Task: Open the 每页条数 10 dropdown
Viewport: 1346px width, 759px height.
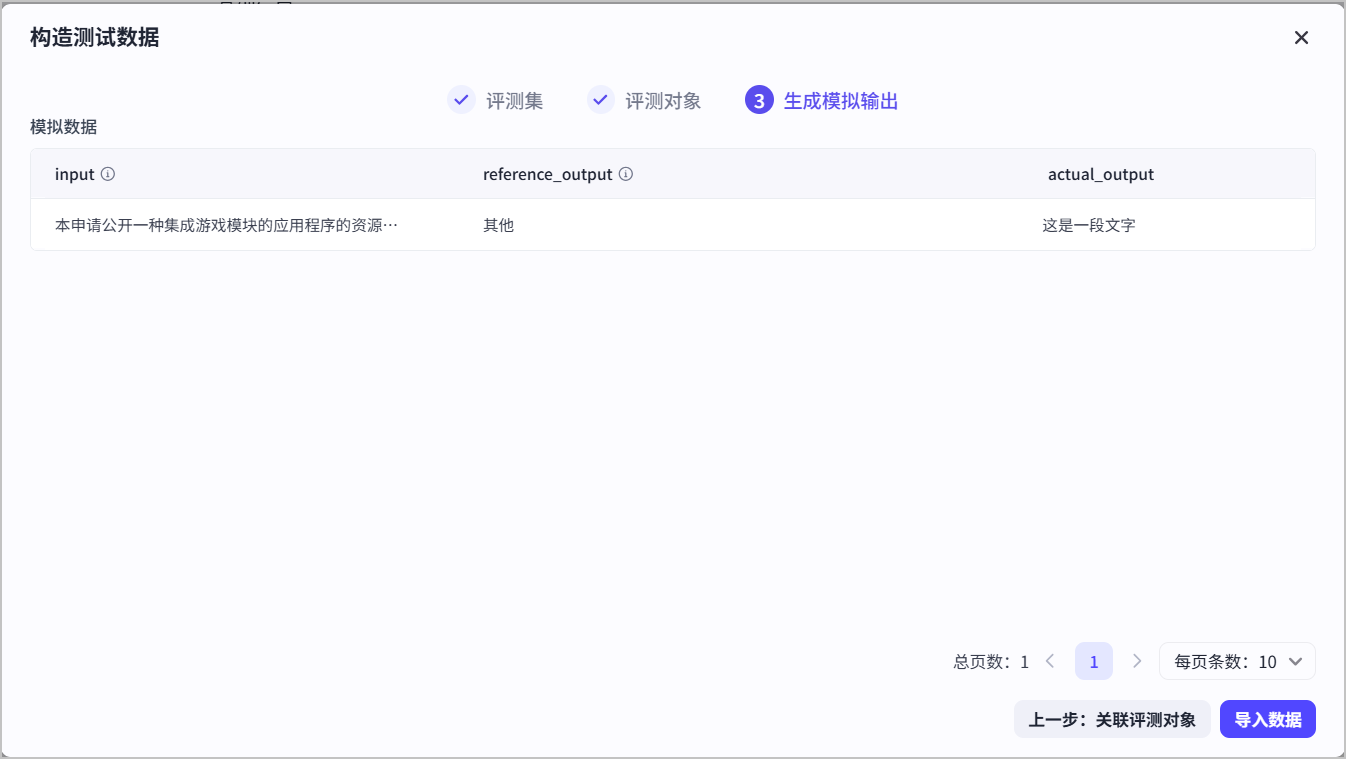Action: pos(1237,661)
